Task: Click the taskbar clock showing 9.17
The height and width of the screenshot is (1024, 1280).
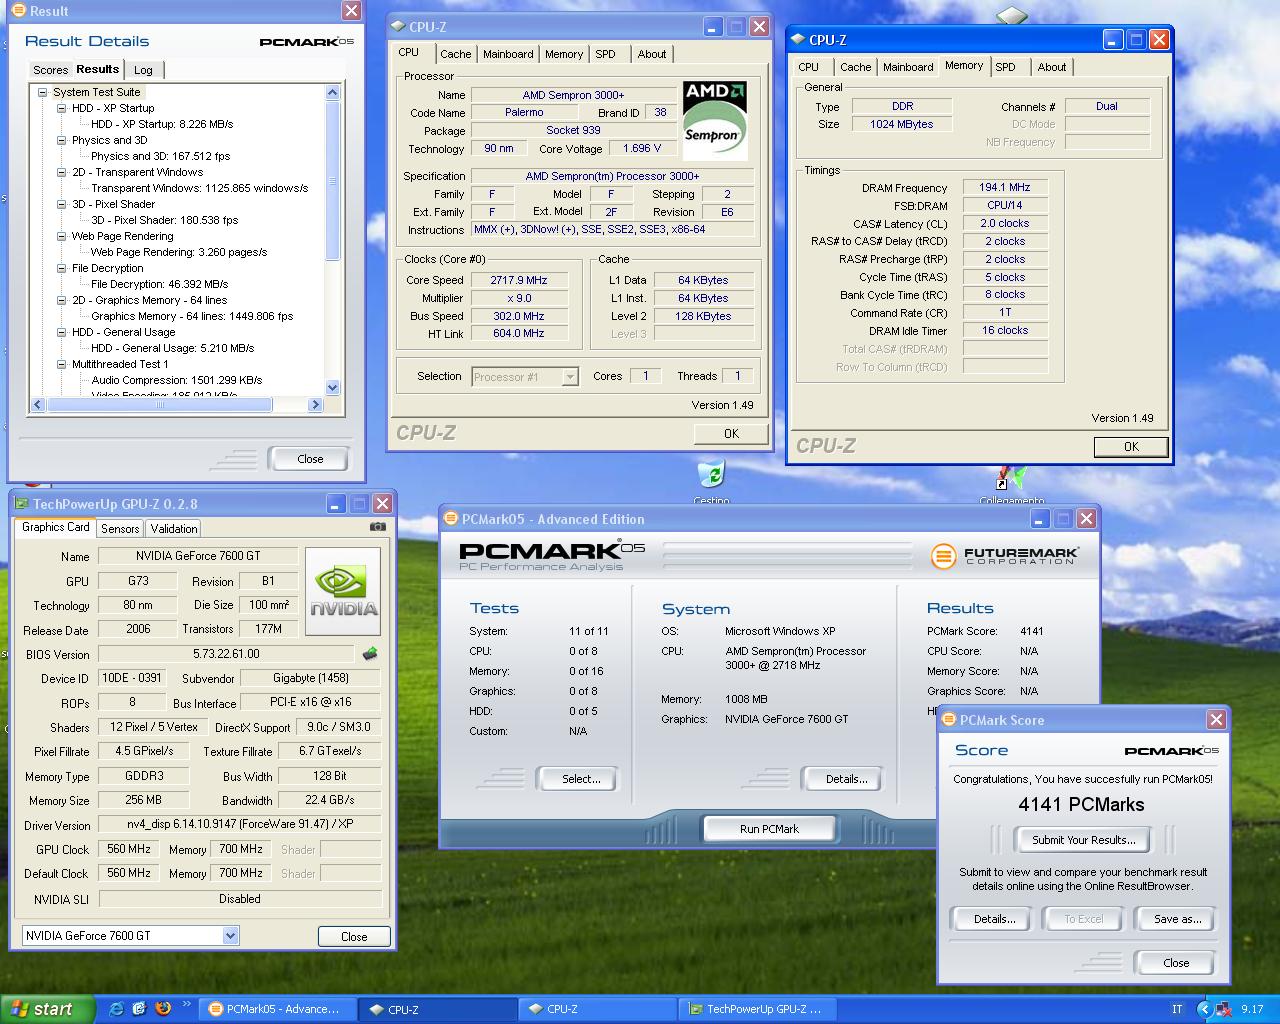Action: tap(1252, 1010)
